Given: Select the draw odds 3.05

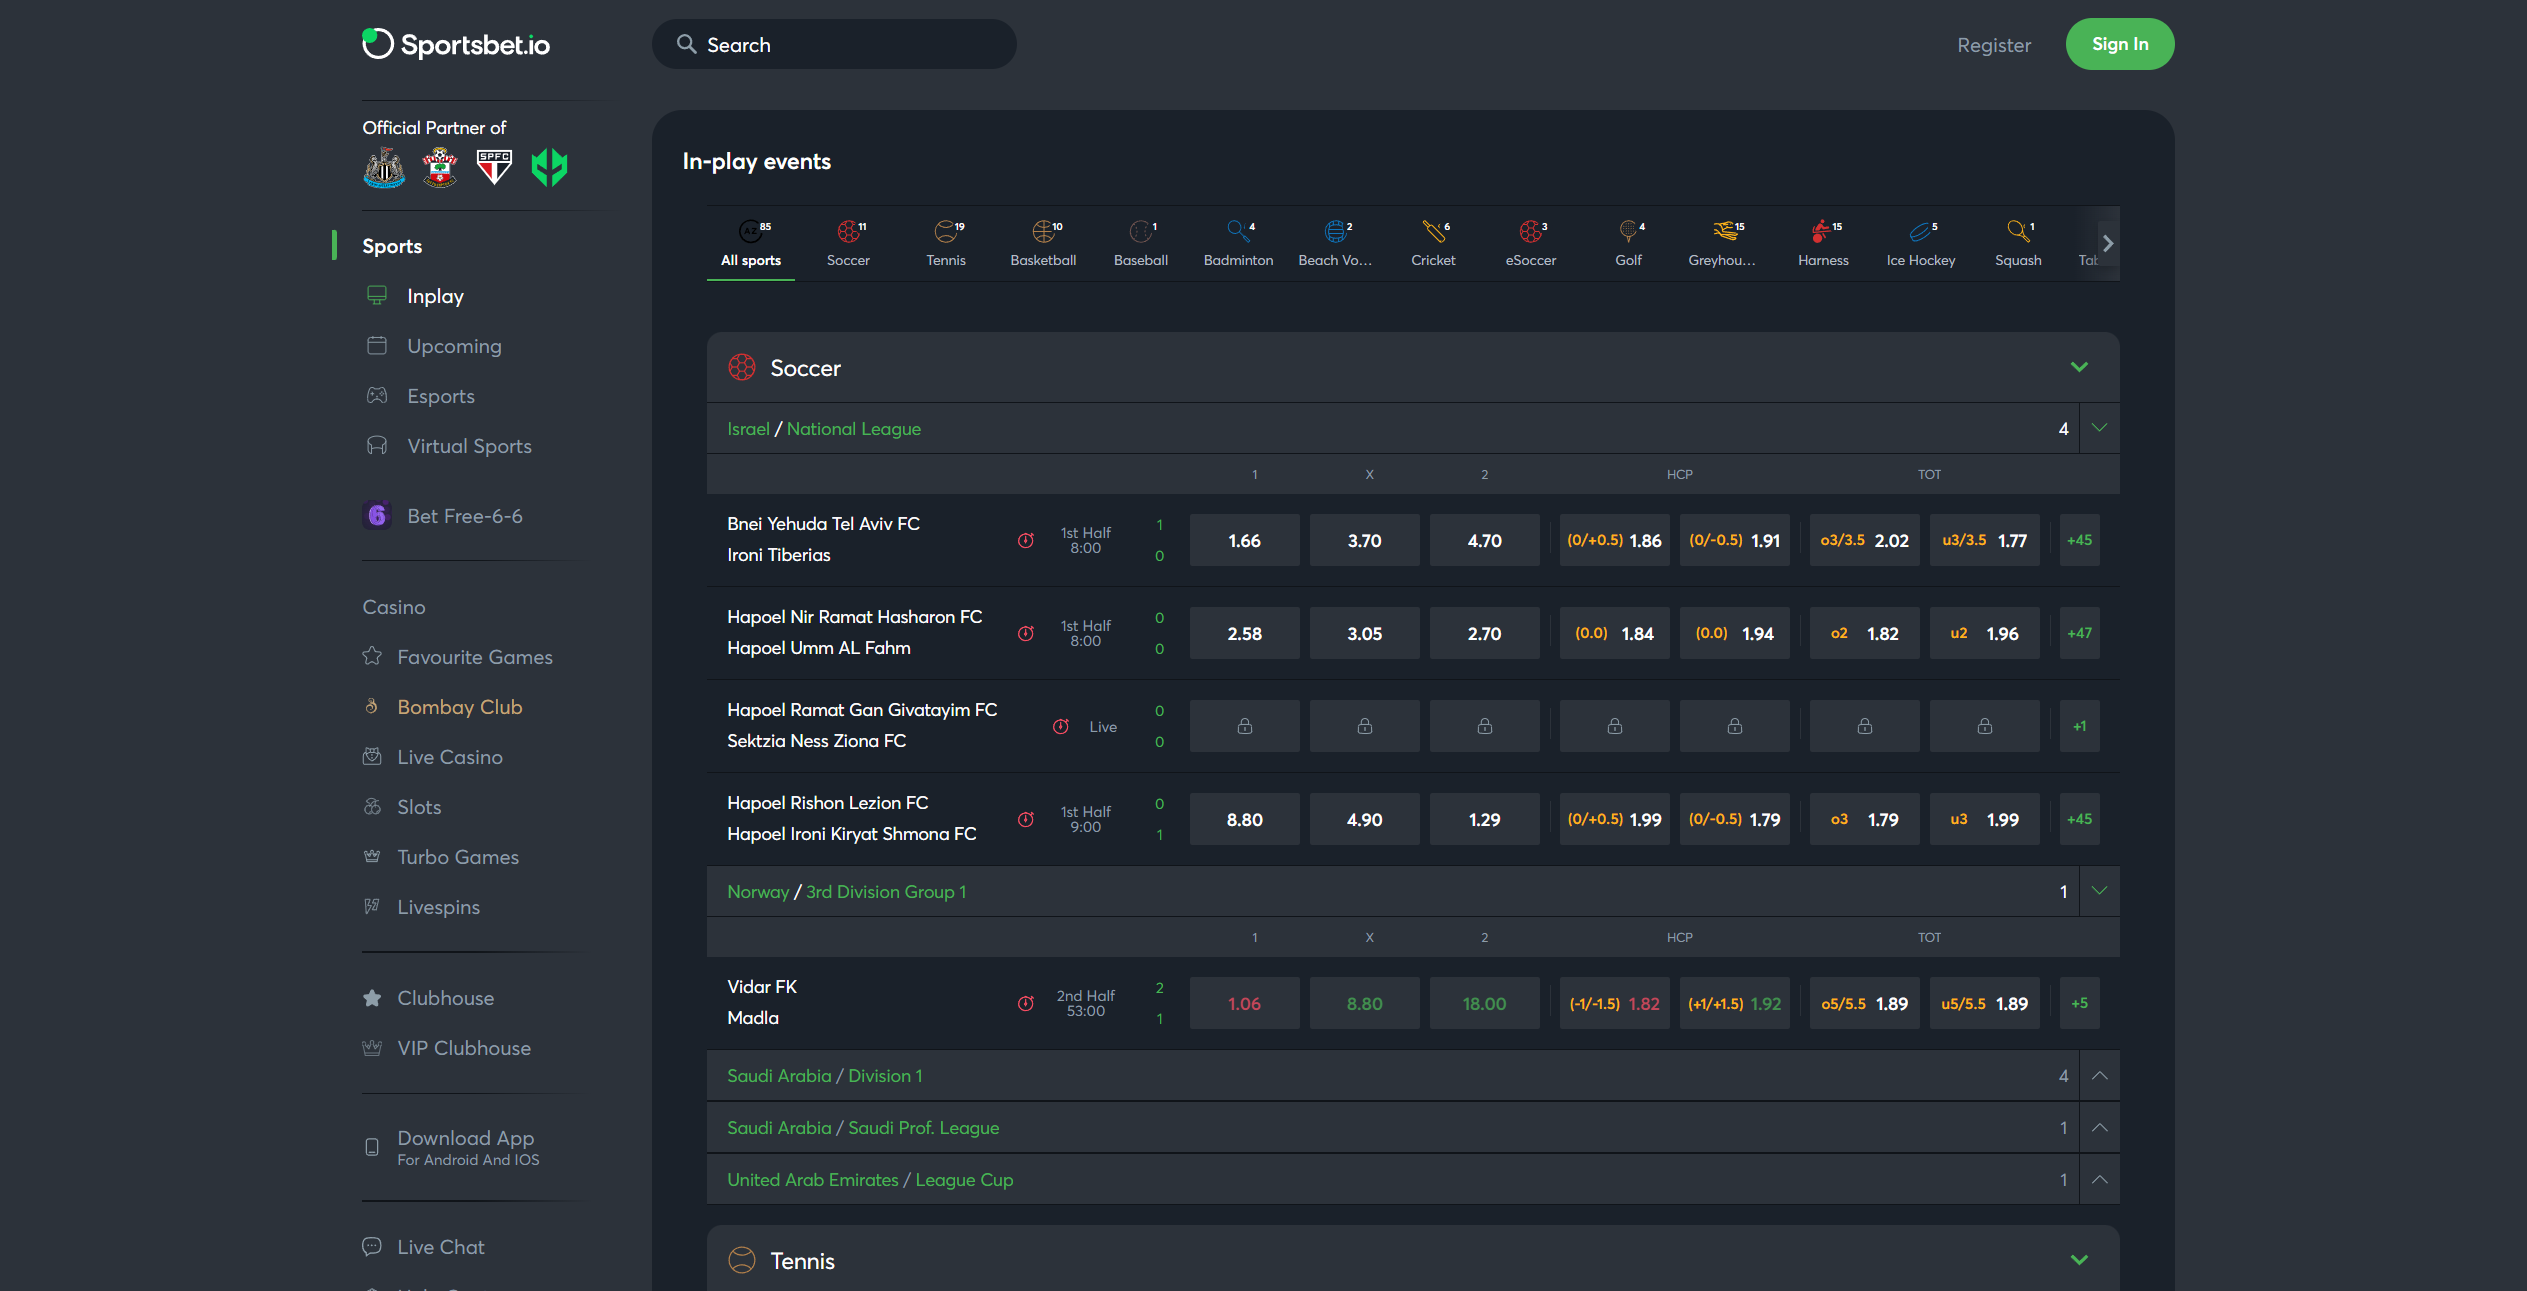Looking at the screenshot, I should [x=1365, y=633].
